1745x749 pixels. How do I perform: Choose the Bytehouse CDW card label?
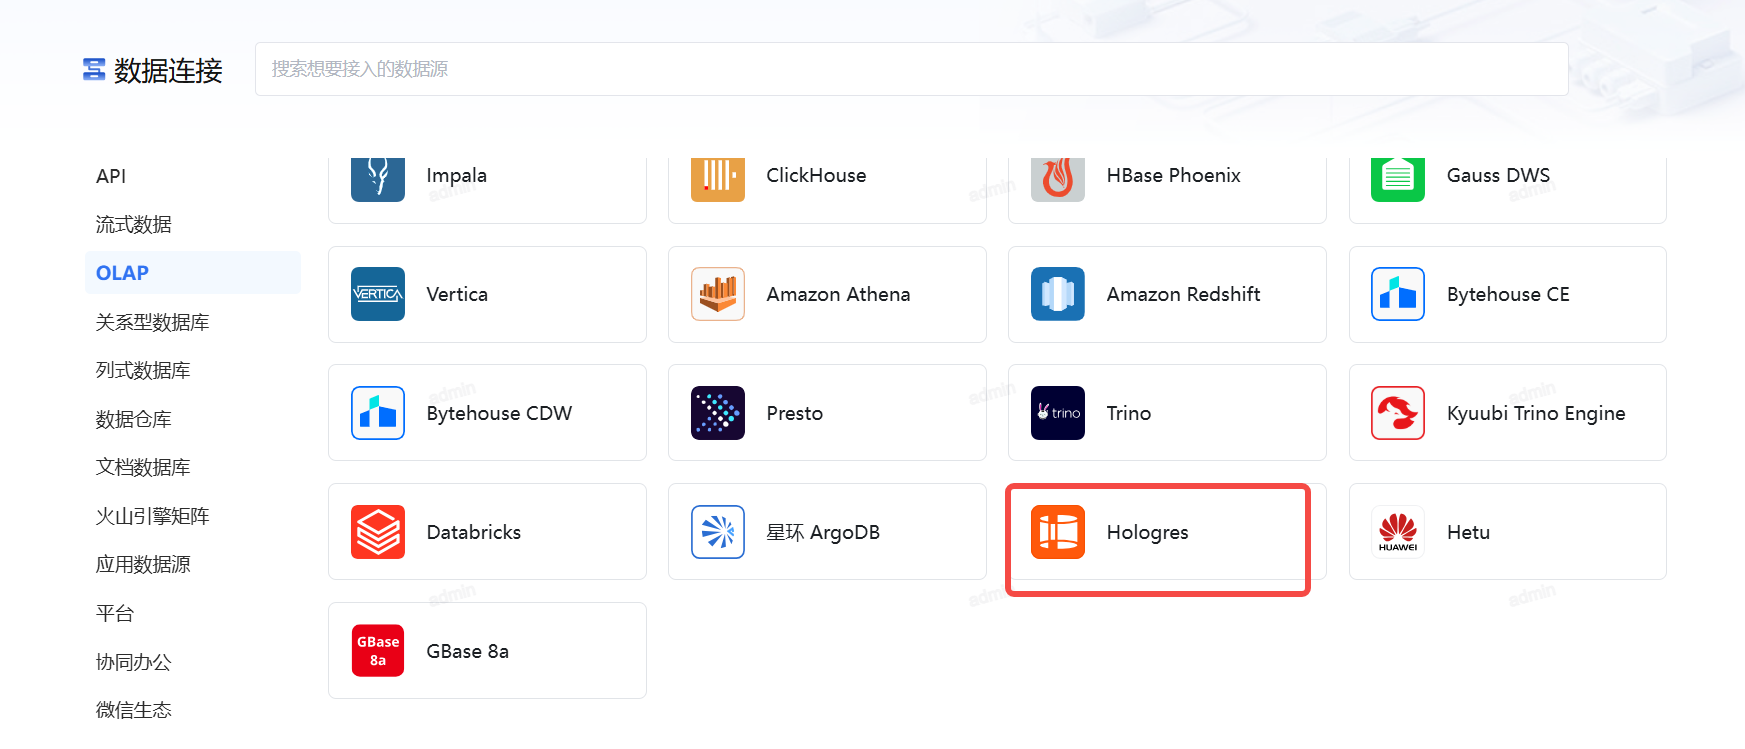pyautogui.click(x=499, y=413)
